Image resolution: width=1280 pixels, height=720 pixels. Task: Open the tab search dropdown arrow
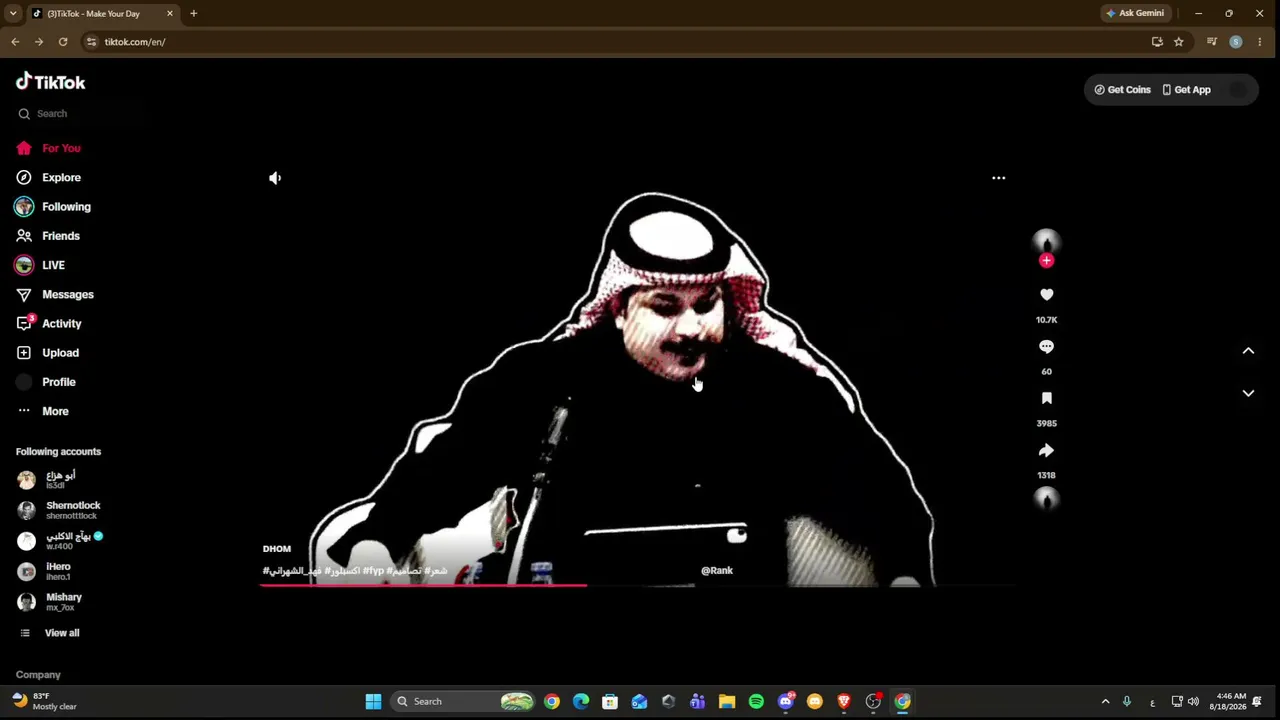[x=13, y=14]
